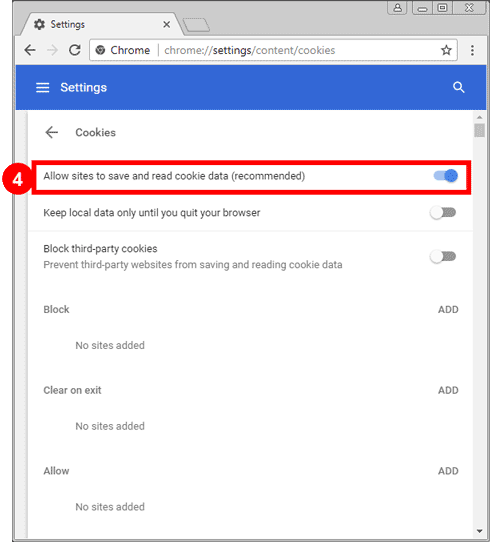
Task: Open the Chrome three-dot menu
Action: click(472, 50)
